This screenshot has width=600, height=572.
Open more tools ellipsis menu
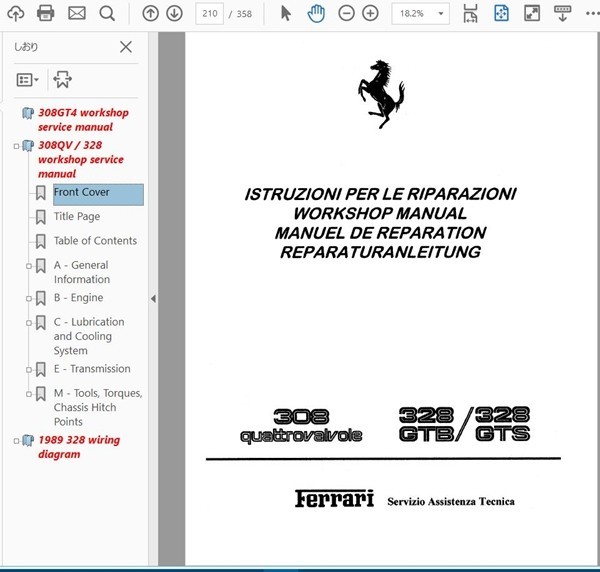(593, 14)
